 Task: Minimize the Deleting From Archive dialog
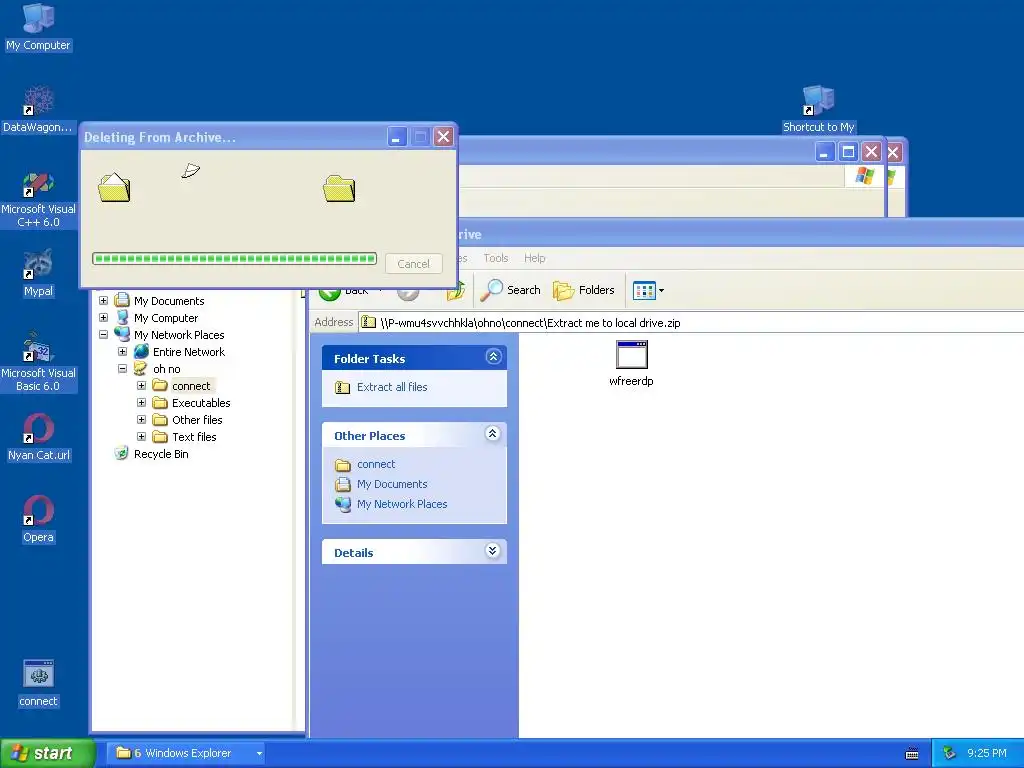(x=396, y=136)
